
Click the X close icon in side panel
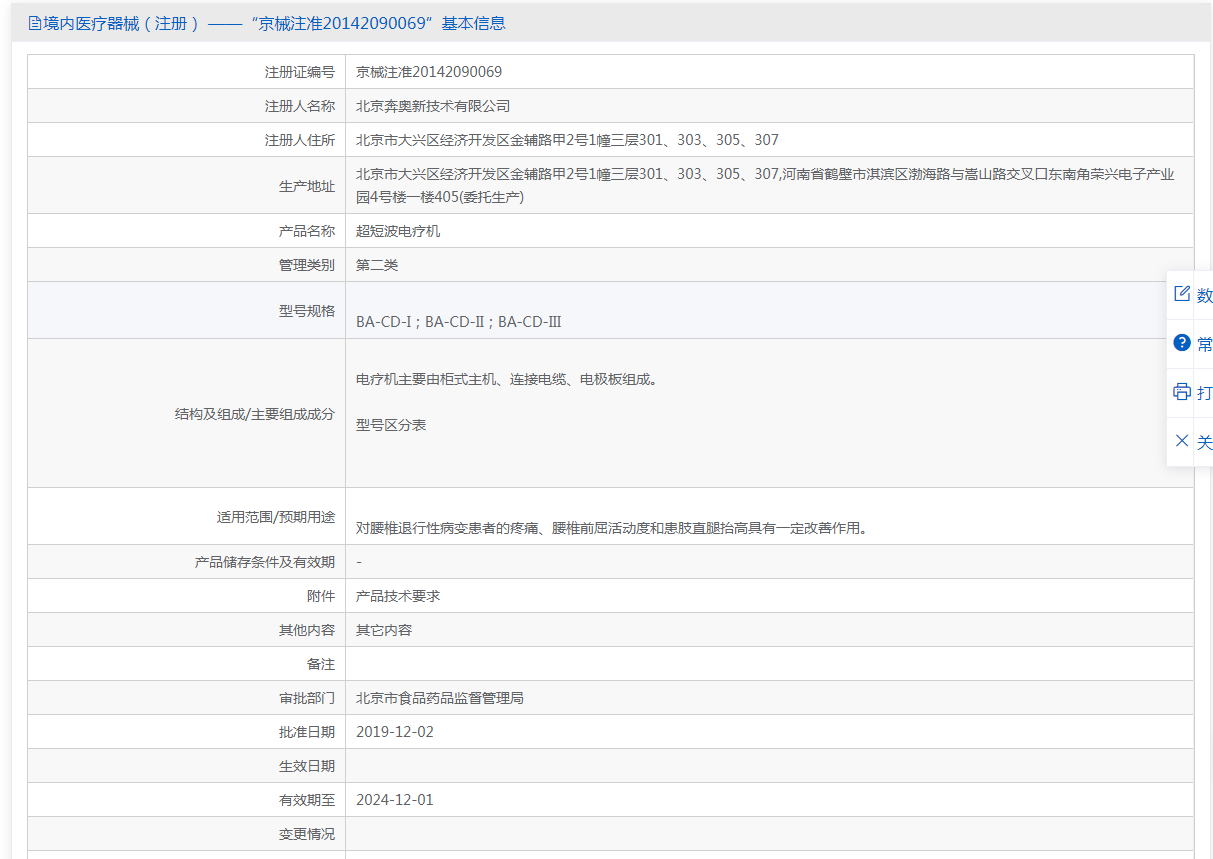(1182, 441)
